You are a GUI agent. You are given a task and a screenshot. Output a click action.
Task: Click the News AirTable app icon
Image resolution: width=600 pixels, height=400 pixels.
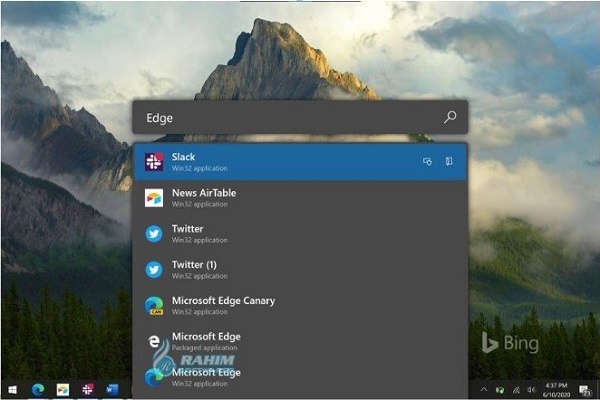click(x=154, y=198)
